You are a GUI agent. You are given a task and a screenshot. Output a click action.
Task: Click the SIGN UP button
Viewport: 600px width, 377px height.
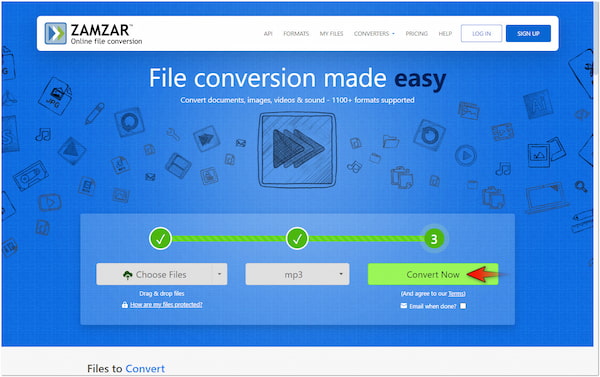point(528,34)
